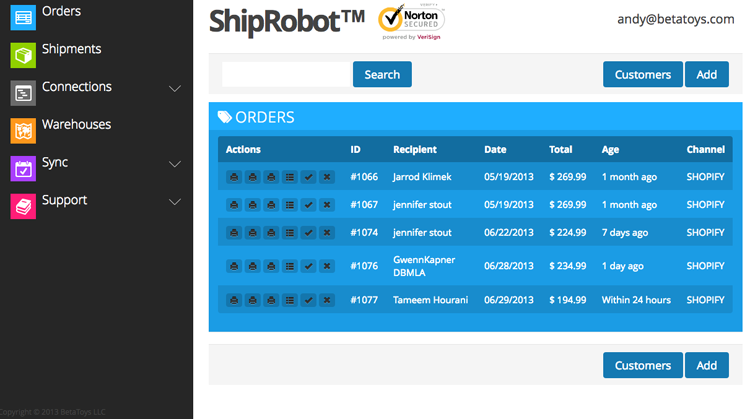Click the ShipRobot logo title
Viewport: 750px width, 419px height.
pos(287,22)
